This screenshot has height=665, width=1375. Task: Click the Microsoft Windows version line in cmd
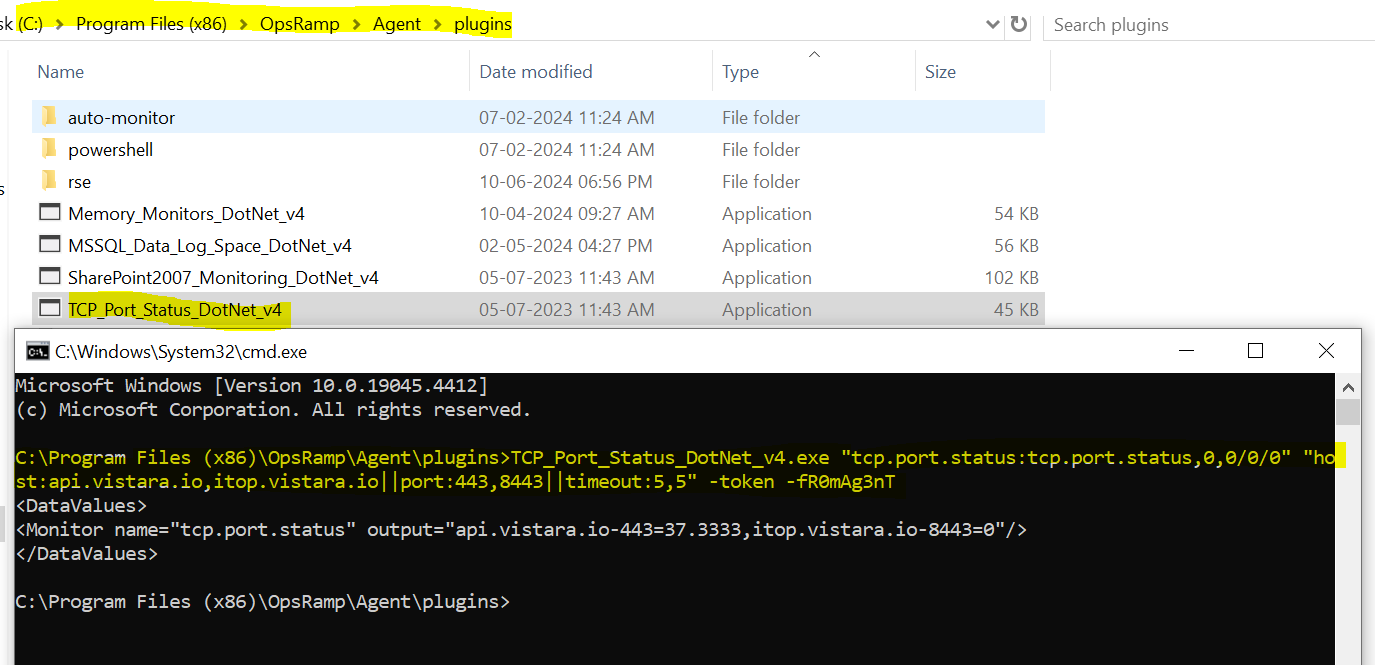pyautogui.click(x=251, y=385)
